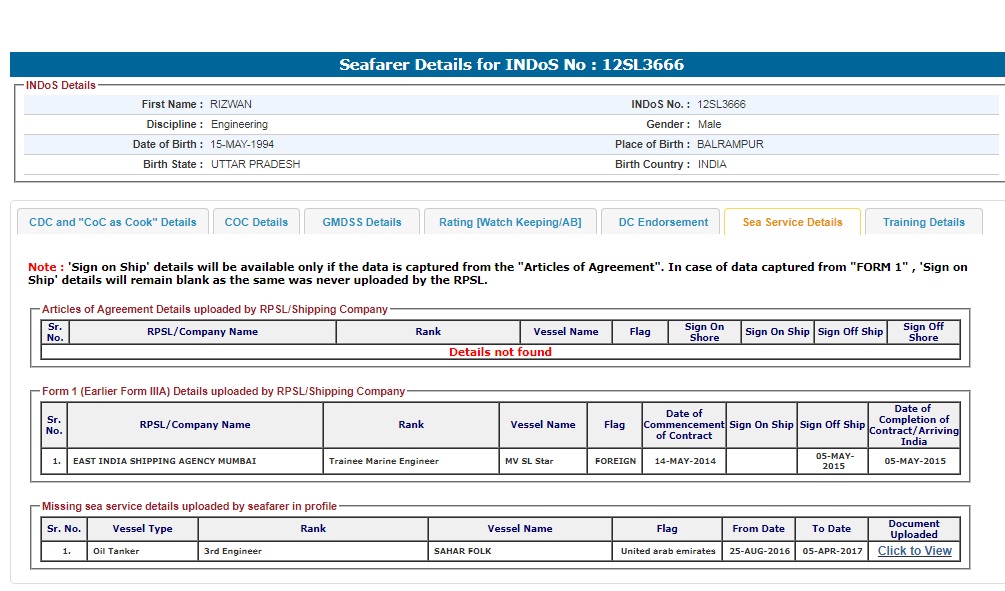This screenshot has width=1005, height=591.
Task: Select the Sea Service Details tab
Action: click(x=792, y=222)
